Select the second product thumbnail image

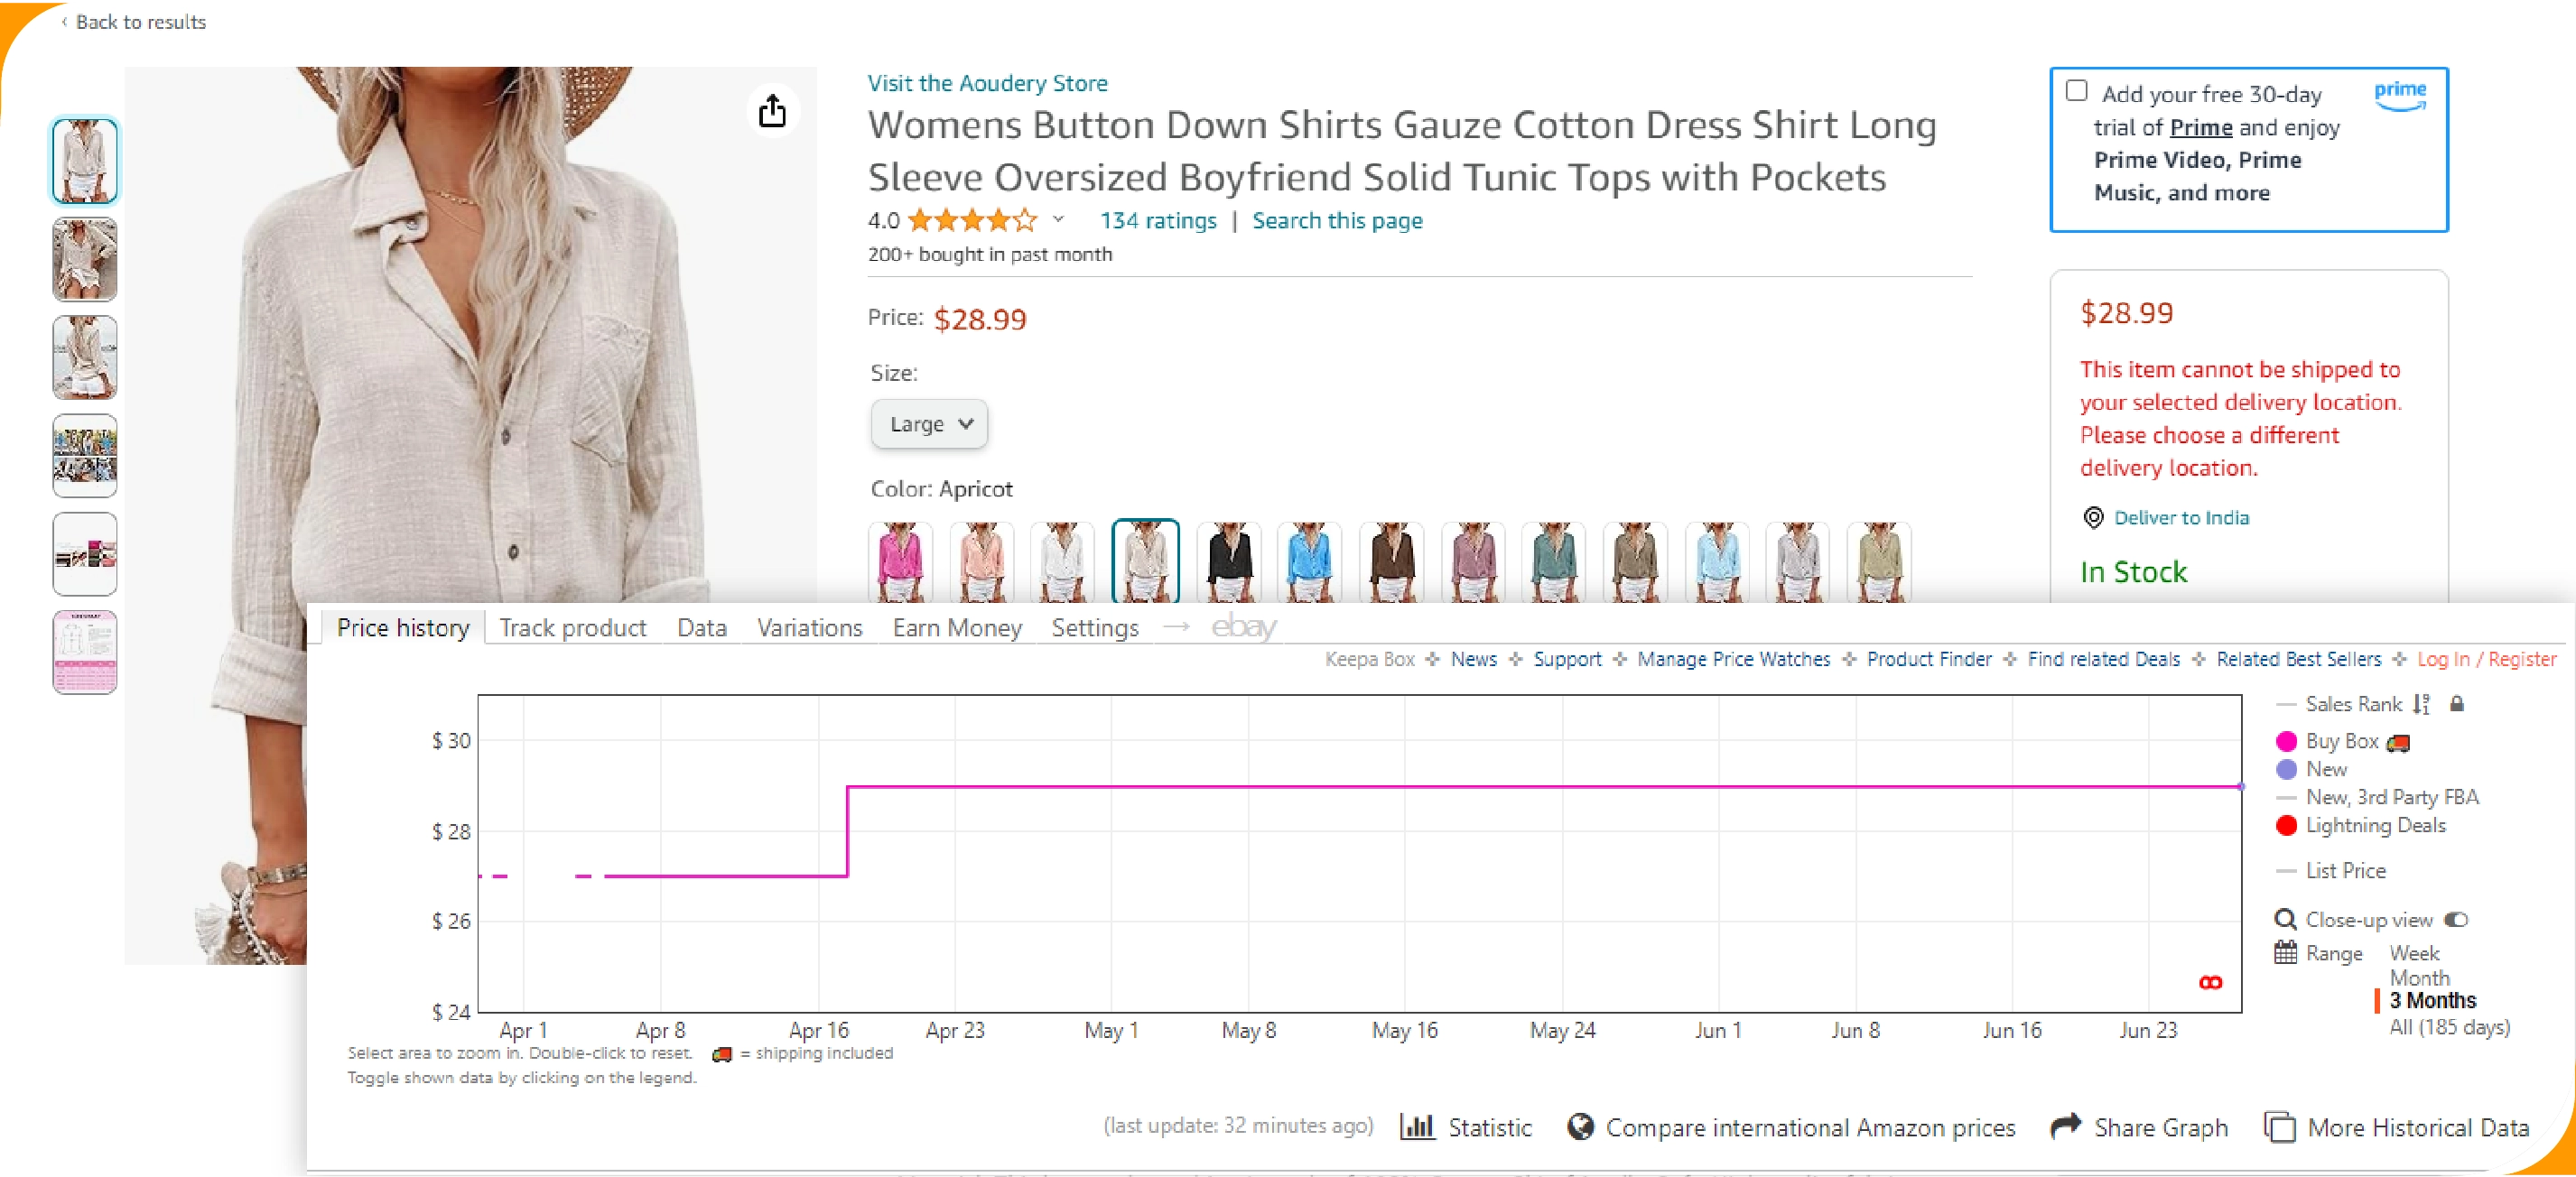(x=84, y=259)
